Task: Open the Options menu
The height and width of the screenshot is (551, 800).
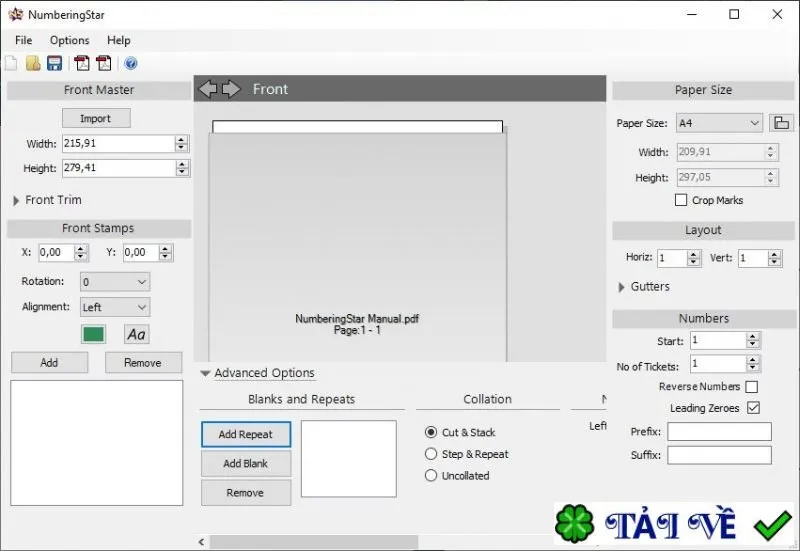Action: click(69, 40)
